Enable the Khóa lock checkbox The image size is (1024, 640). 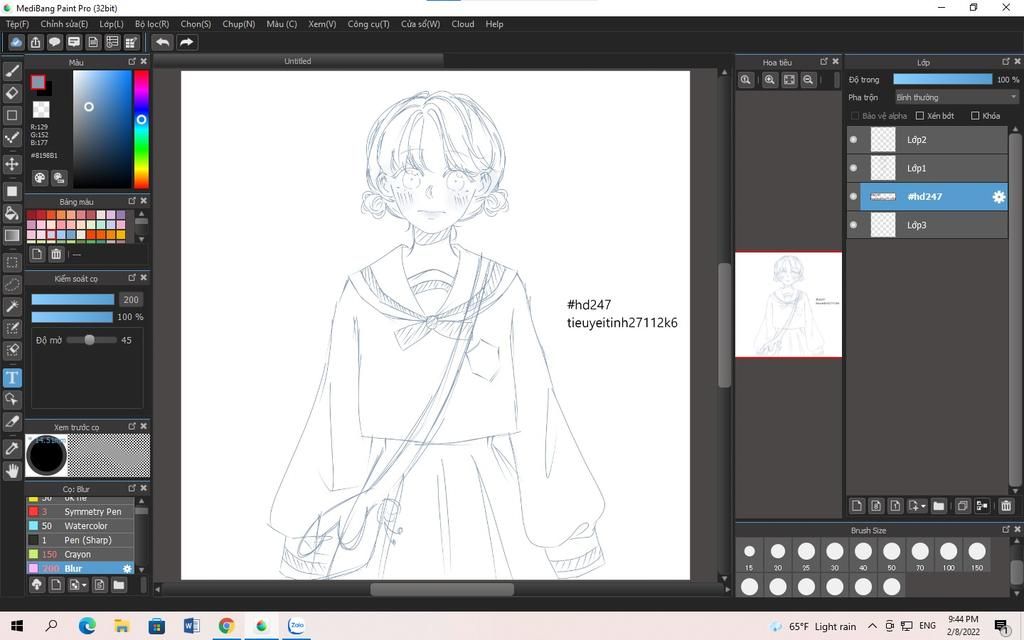point(975,116)
